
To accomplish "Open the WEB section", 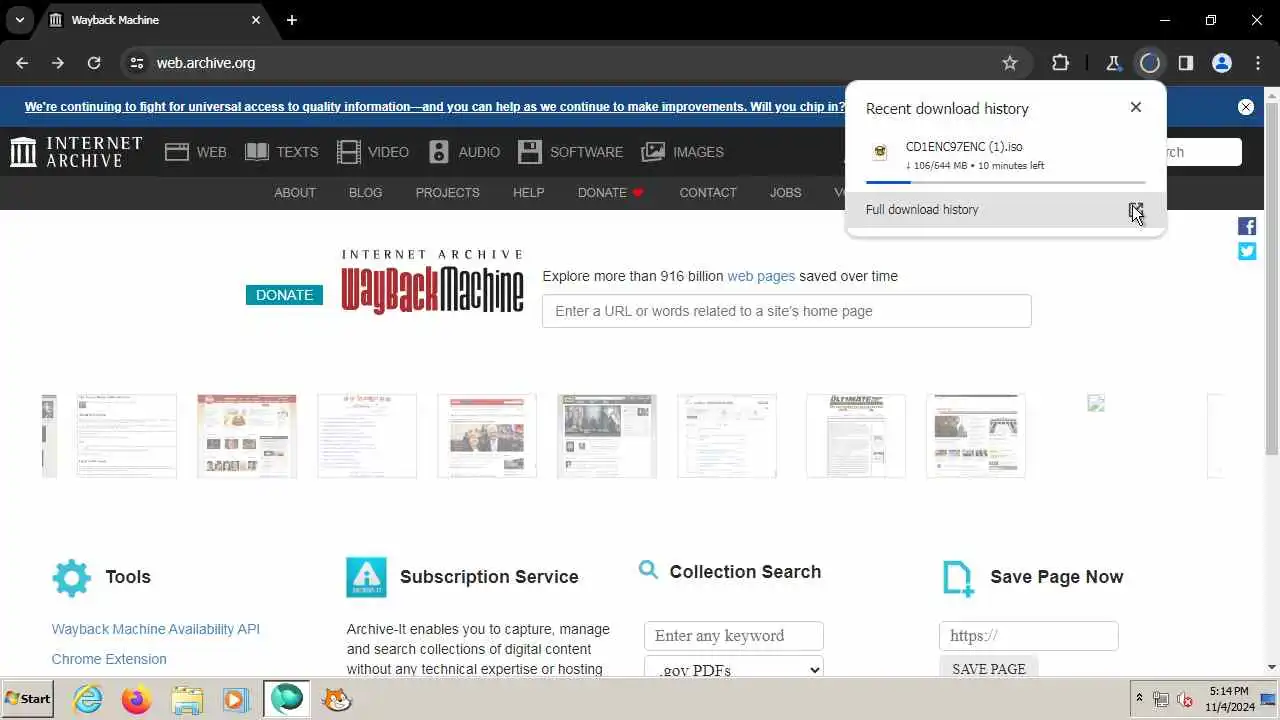I will [x=196, y=152].
